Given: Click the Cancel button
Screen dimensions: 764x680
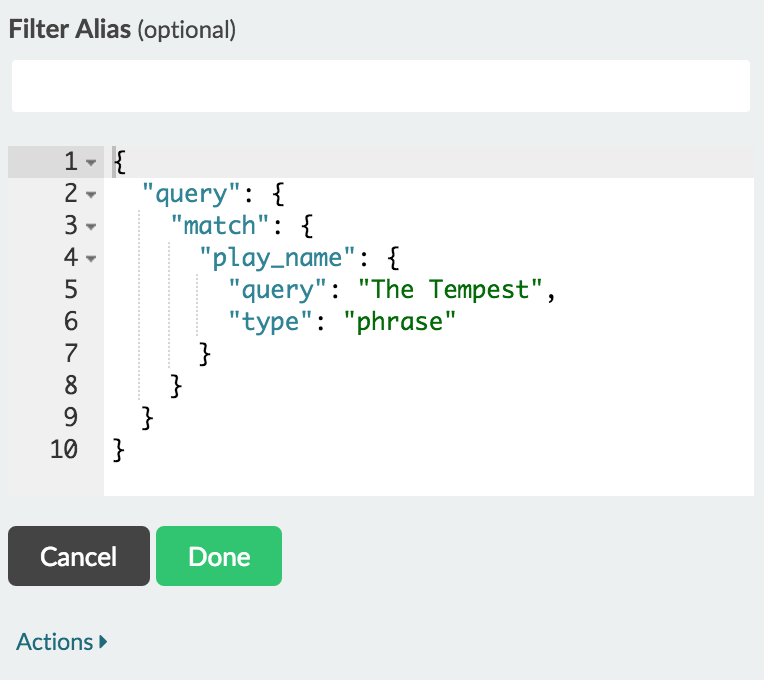Looking at the screenshot, I should [79, 556].
